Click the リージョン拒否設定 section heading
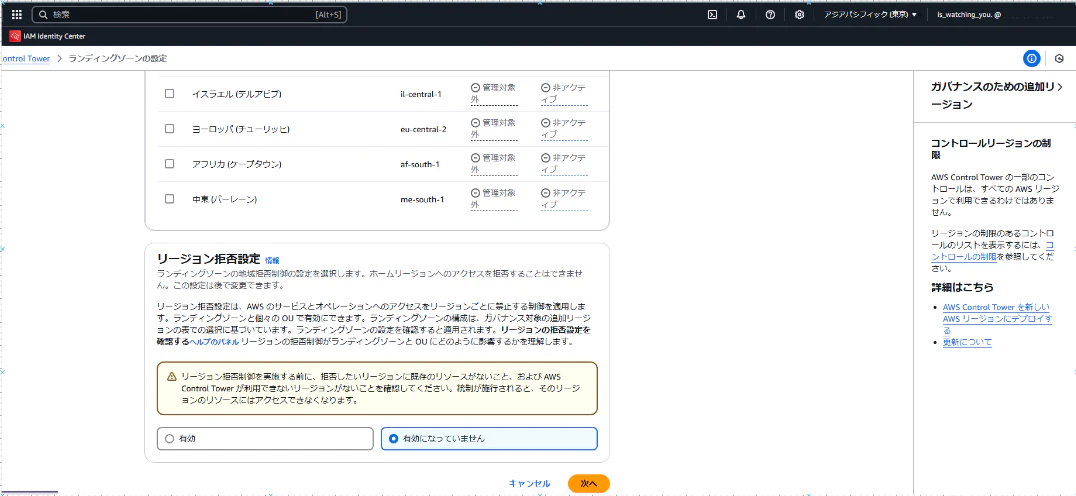The width and height of the screenshot is (1076, 496). (209, 259)
